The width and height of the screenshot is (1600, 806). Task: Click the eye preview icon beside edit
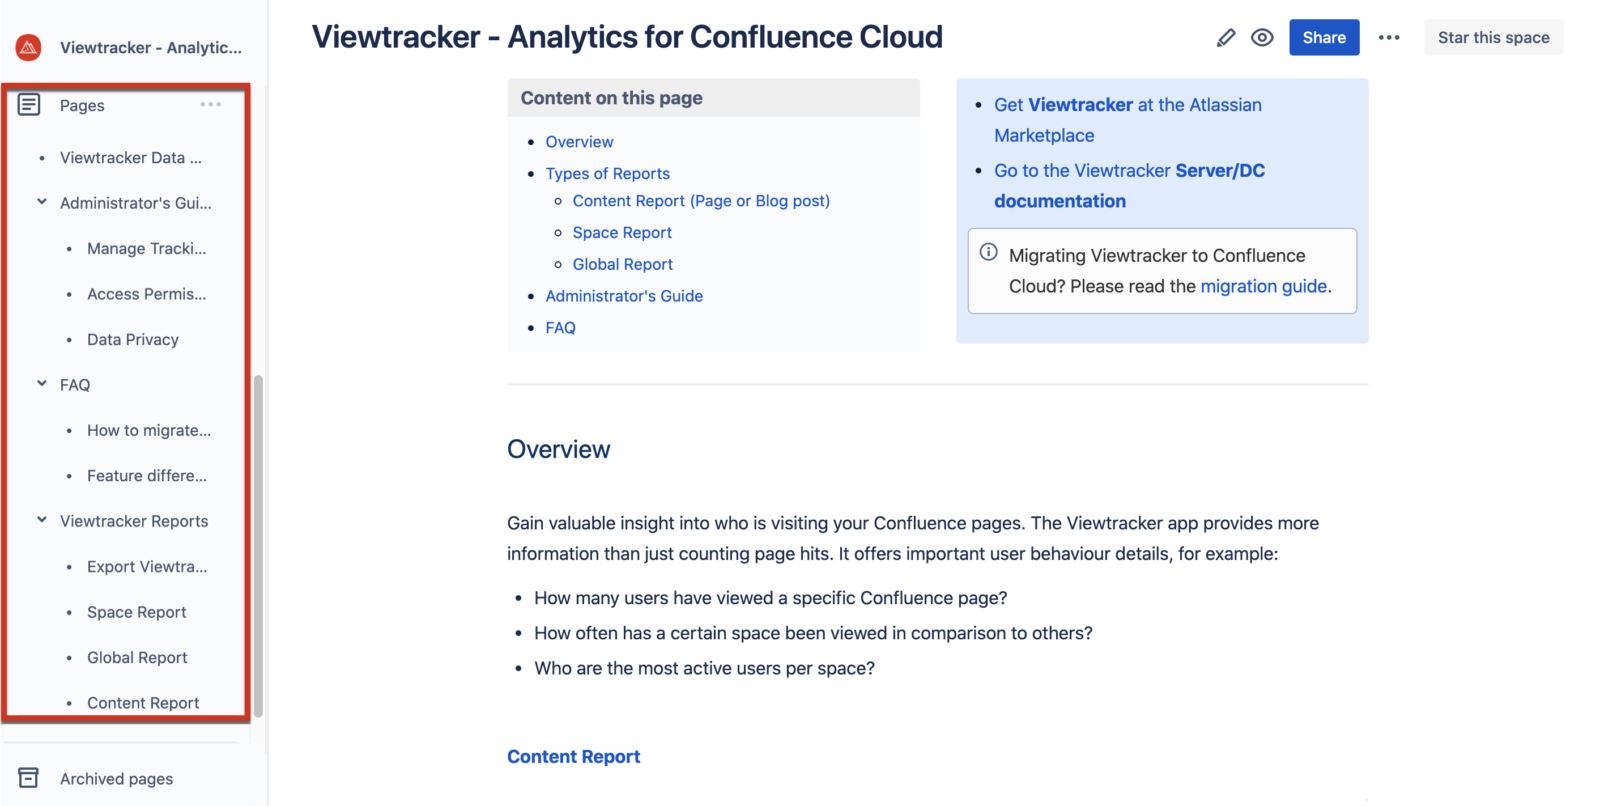(x=1261, y=37)
